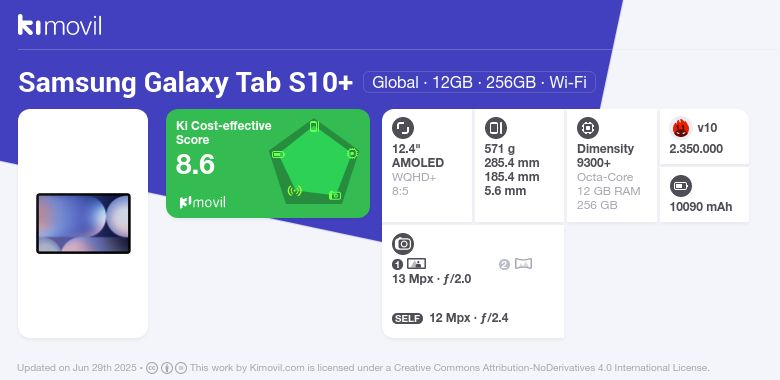Click the tablet product thumbnail image
Screen dimensions: 780x380
83,223
